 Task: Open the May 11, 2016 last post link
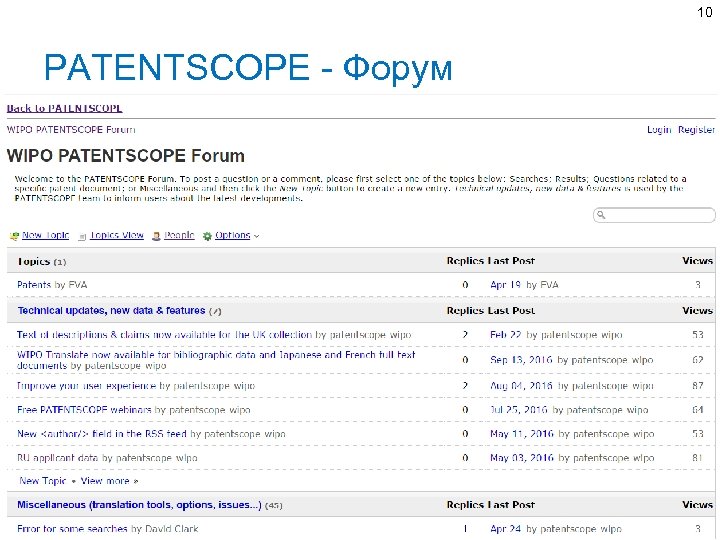(x=522, y=434)
